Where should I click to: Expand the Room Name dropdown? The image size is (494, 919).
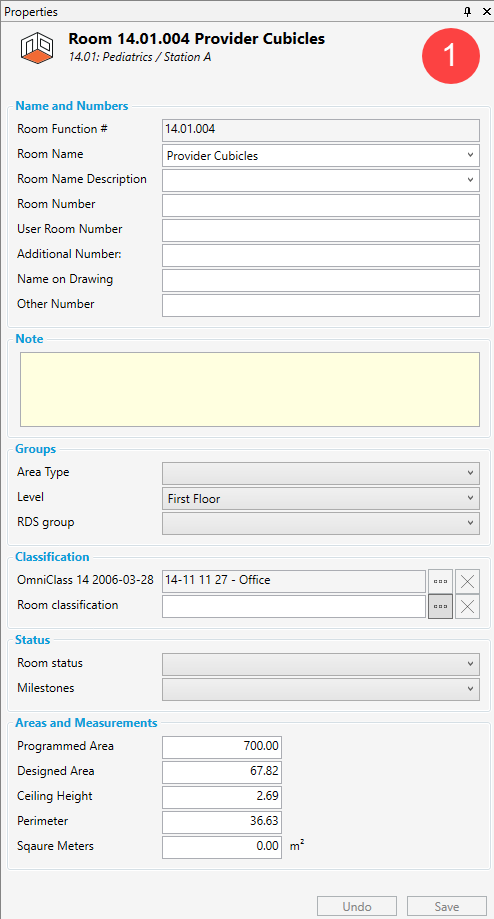pyautogui.click(x=321, y=155)
